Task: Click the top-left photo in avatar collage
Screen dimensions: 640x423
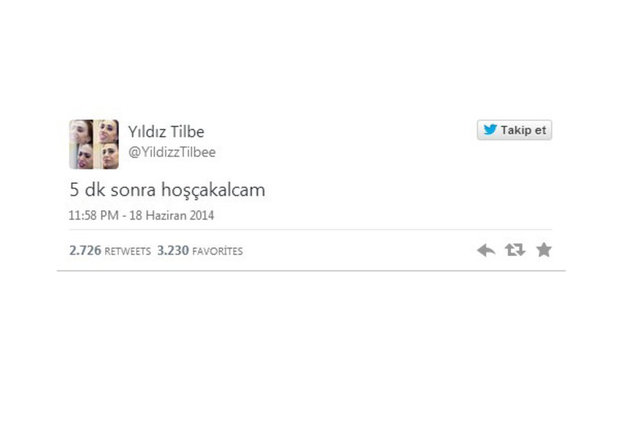Action: coord(81,131)
